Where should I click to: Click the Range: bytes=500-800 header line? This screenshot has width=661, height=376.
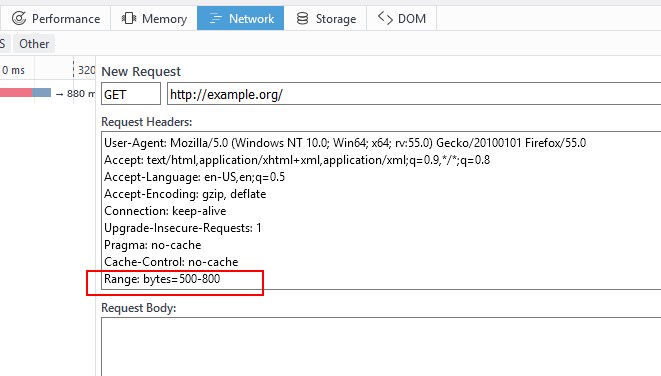tap(162, 279)
